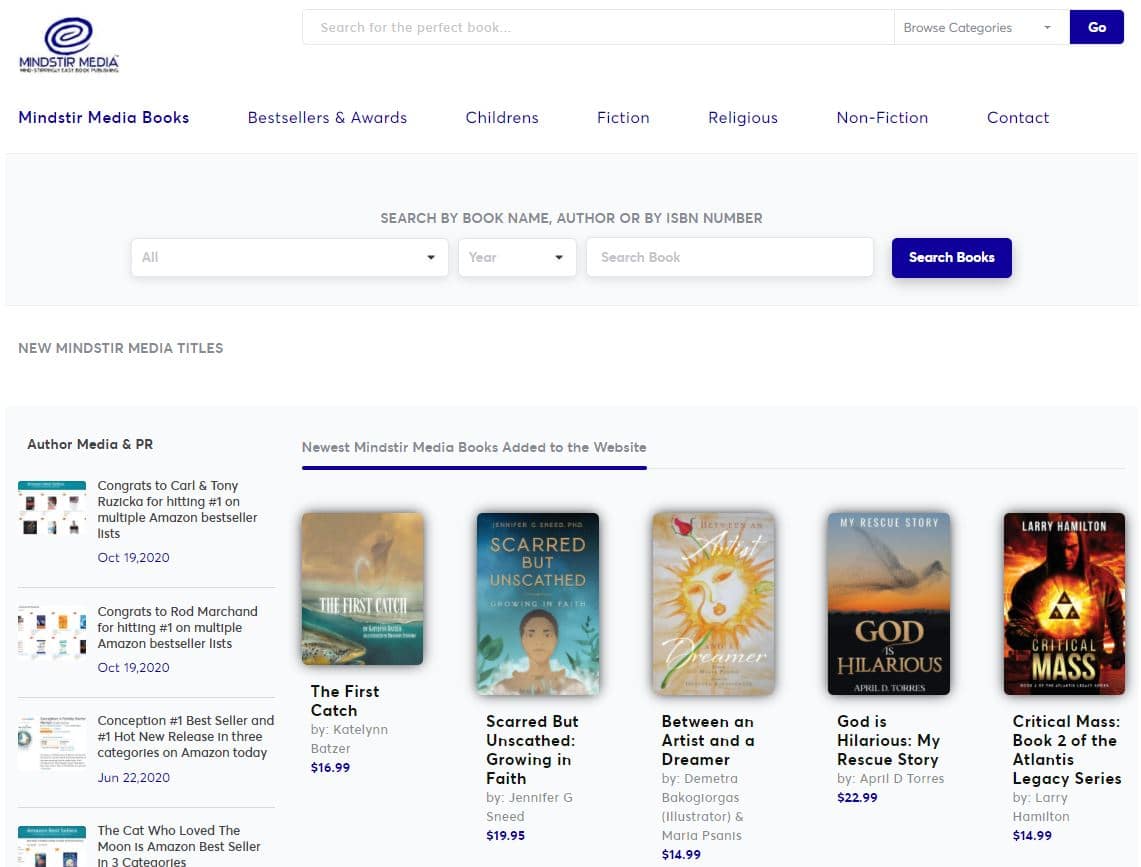Open Carl & Tony Ruzicka congrats article
Viewport: 1141px width, 867px height.
click(x=177, y=509)
